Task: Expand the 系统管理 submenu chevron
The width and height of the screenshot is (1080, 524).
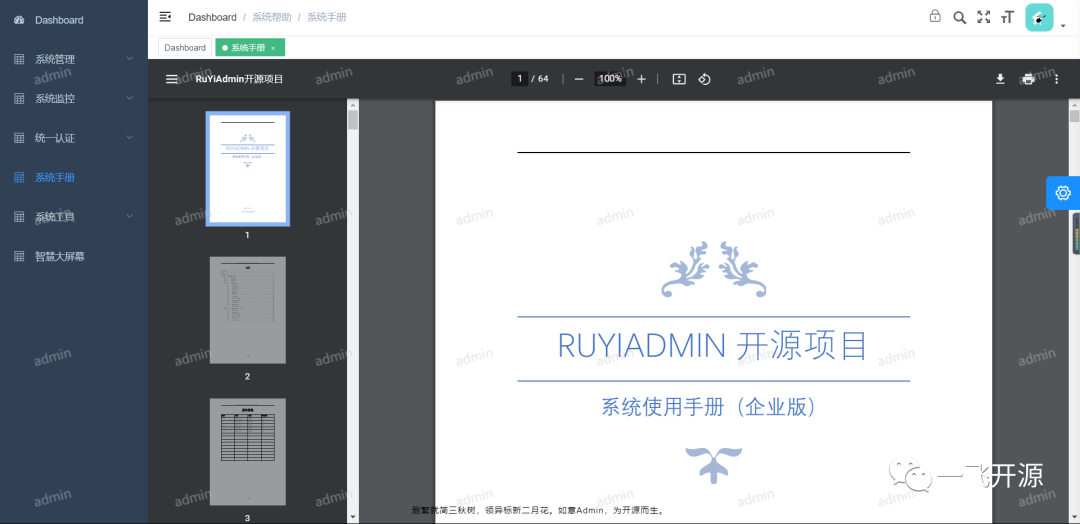Action: coord(129,59)
